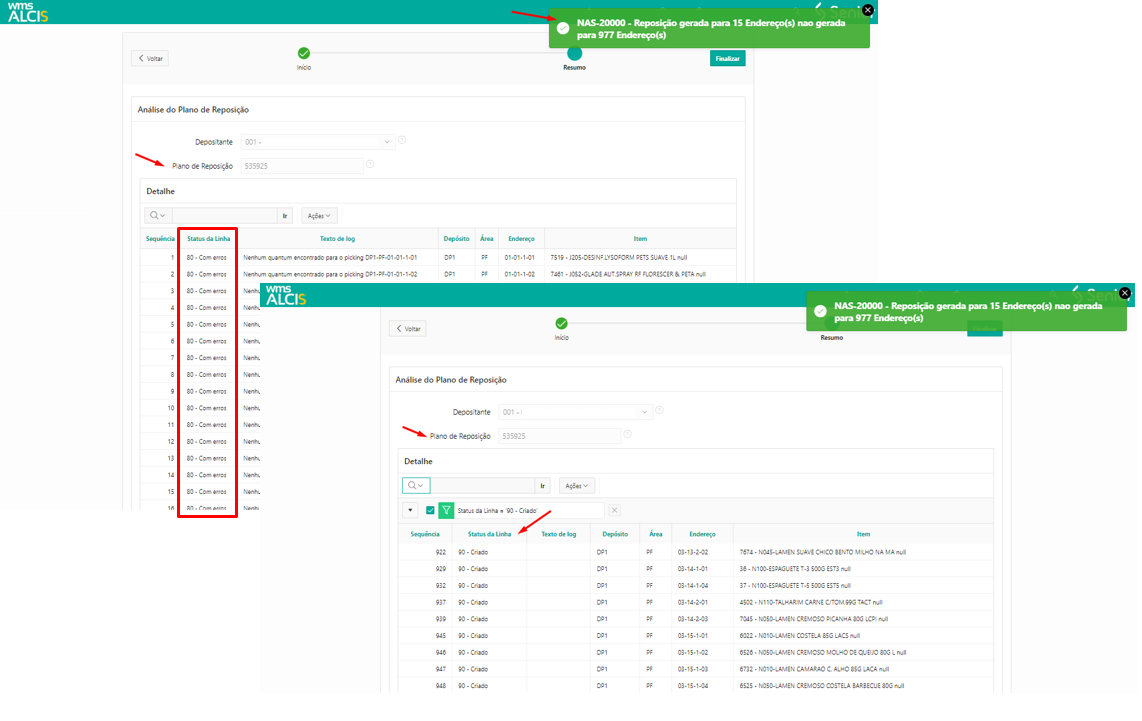Select the Início step in upper window
The height and width of the screenshot is (721, 1142).
coord(304,53)
